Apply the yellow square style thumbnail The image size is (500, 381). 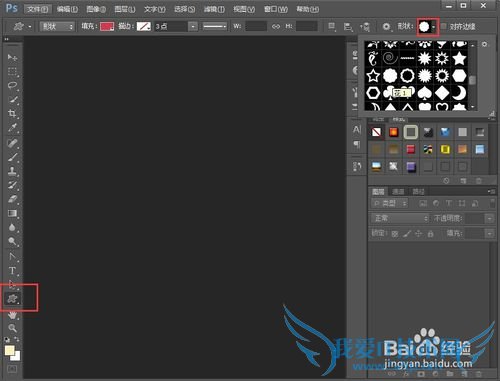[x=445, y=149]
